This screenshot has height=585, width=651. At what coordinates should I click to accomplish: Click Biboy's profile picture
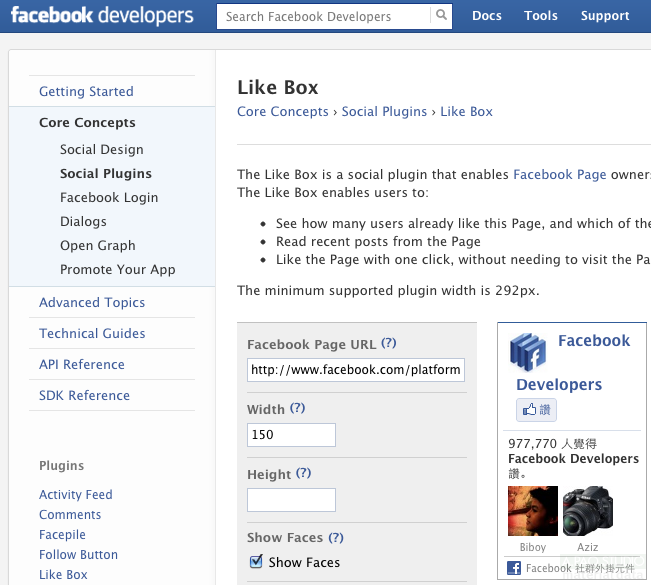533,511
